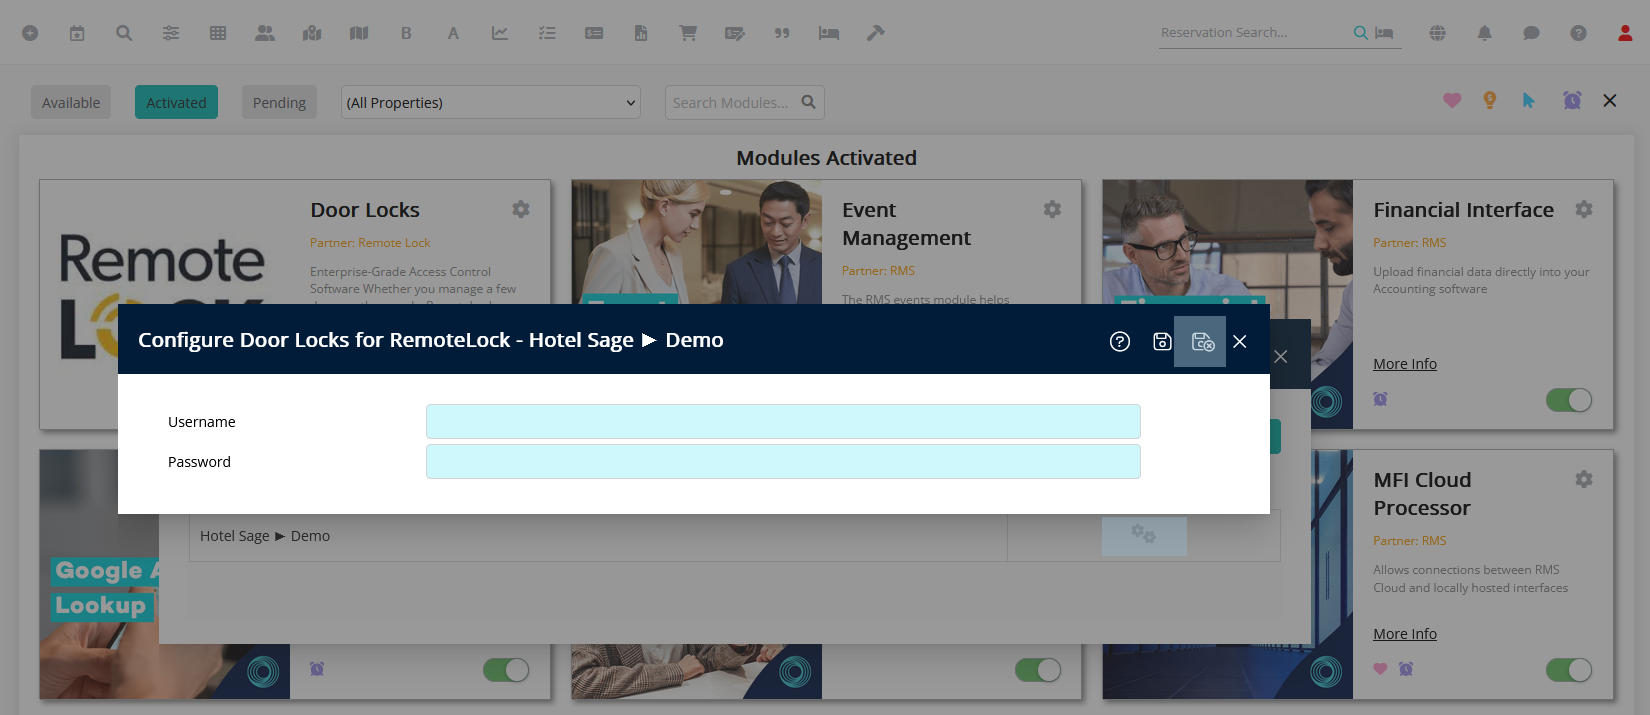Image resolution: width=1650 pixels, height=715 pixels.
Task: Click the magnifier search icon in top toolbar
Action: (124, 33)
